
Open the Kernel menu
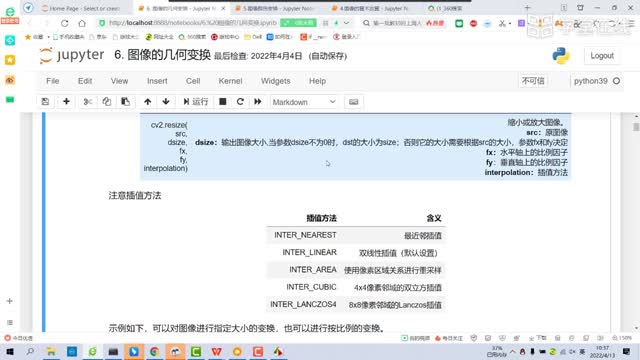tap(230, 81)
